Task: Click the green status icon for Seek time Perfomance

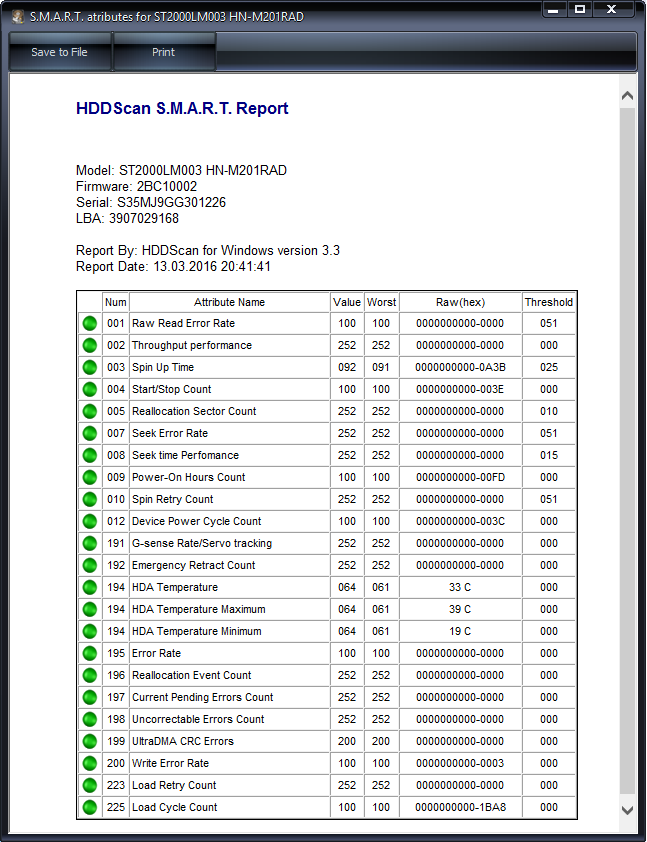Action: [90, 455]
